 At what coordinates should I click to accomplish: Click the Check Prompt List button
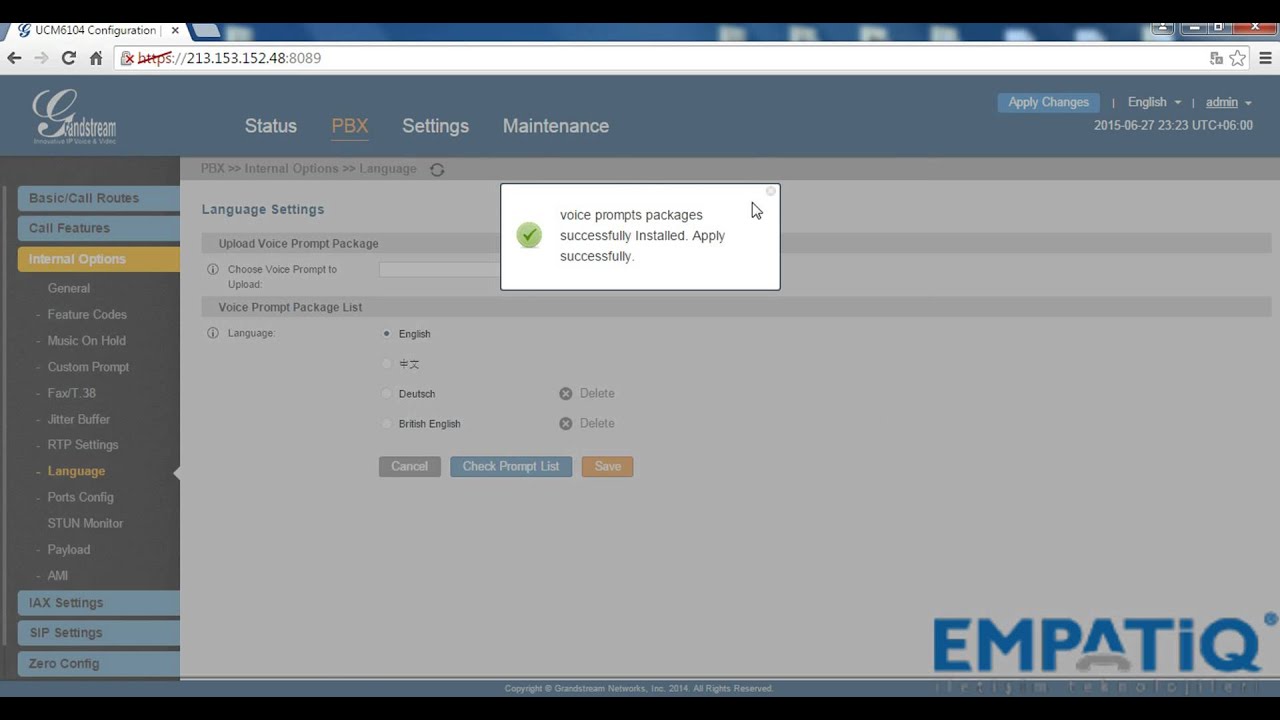pyautogui.click(x=511, y=467)
